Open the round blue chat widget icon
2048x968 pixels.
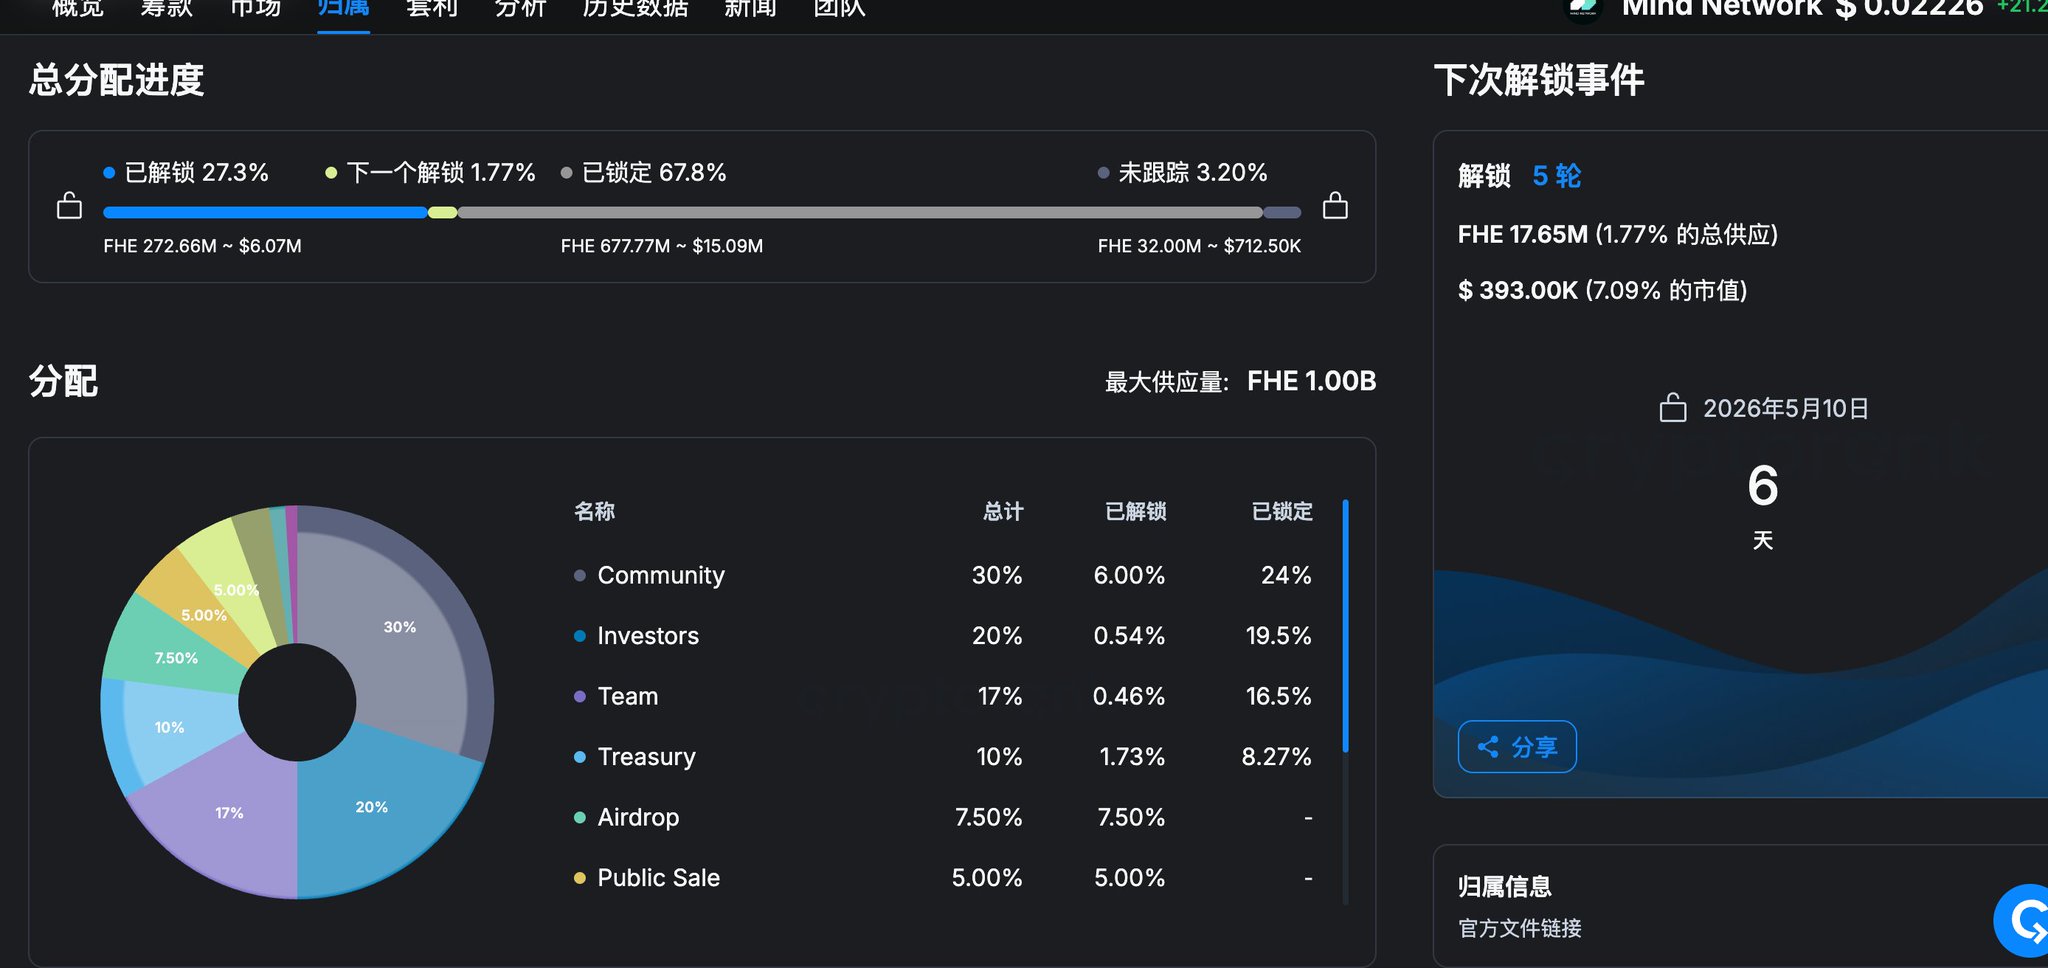click(x=2022, y=920)
